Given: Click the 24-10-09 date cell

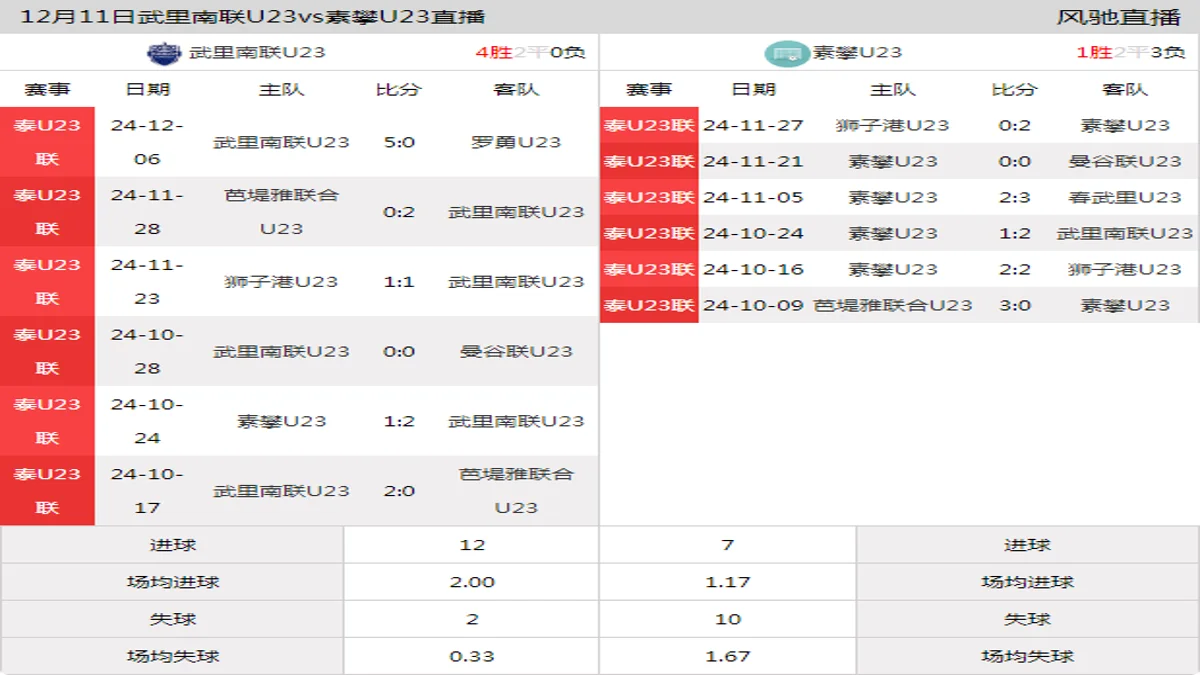Looking at the screenshot, I should pyautogui.click(x=753, y=305).
